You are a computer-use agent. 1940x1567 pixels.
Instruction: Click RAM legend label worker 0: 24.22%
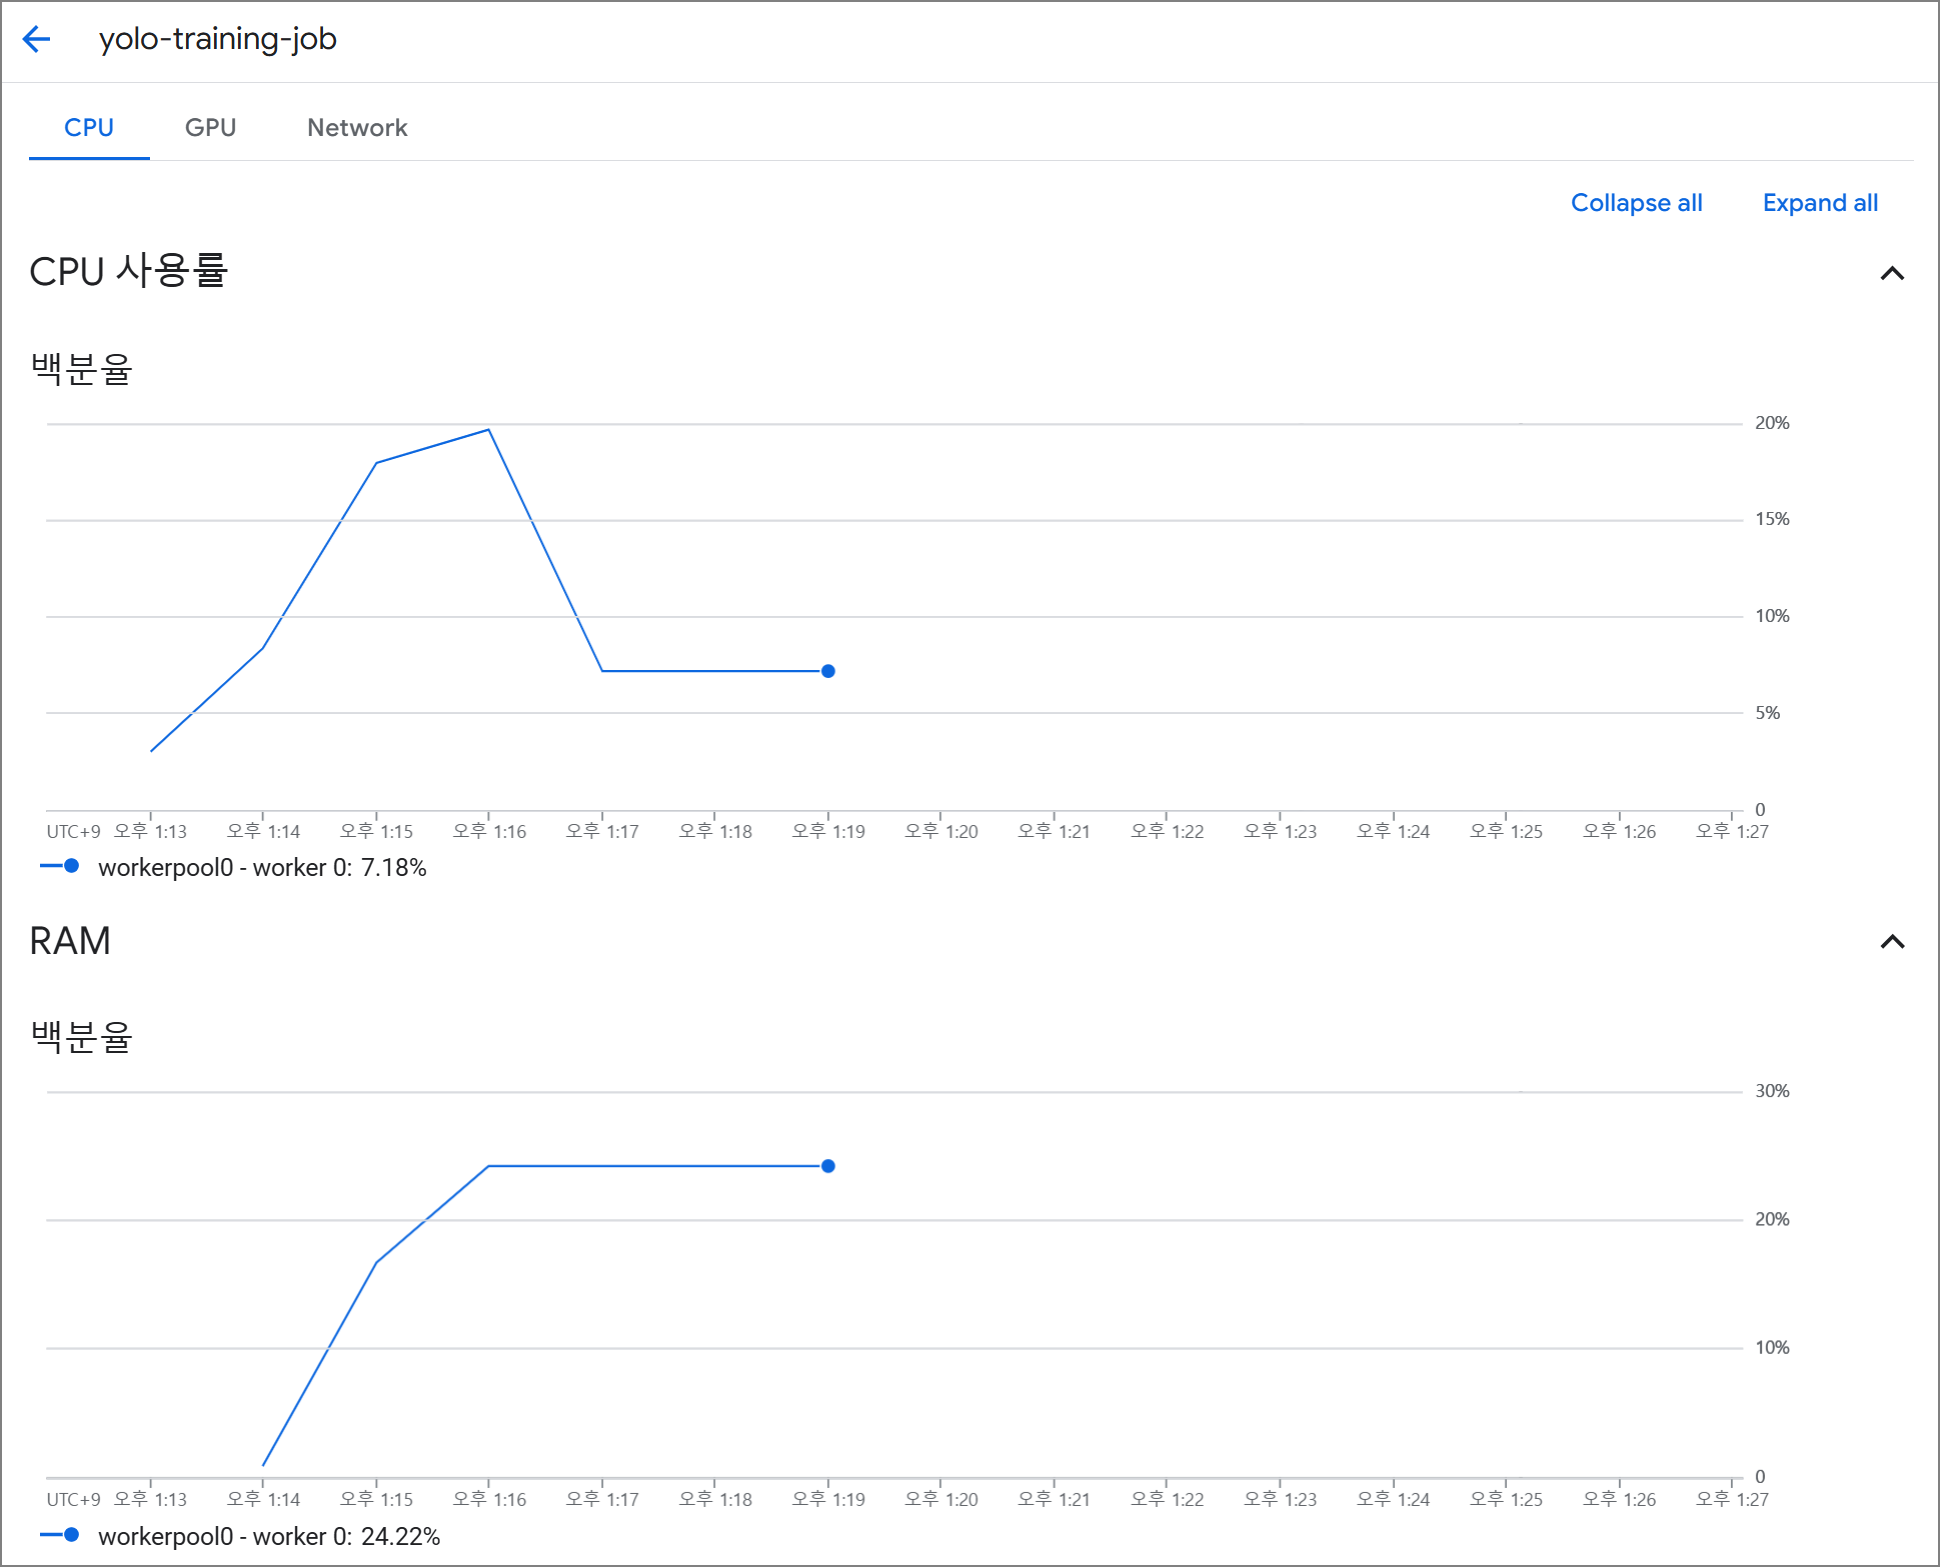(x=269, y=1536)
